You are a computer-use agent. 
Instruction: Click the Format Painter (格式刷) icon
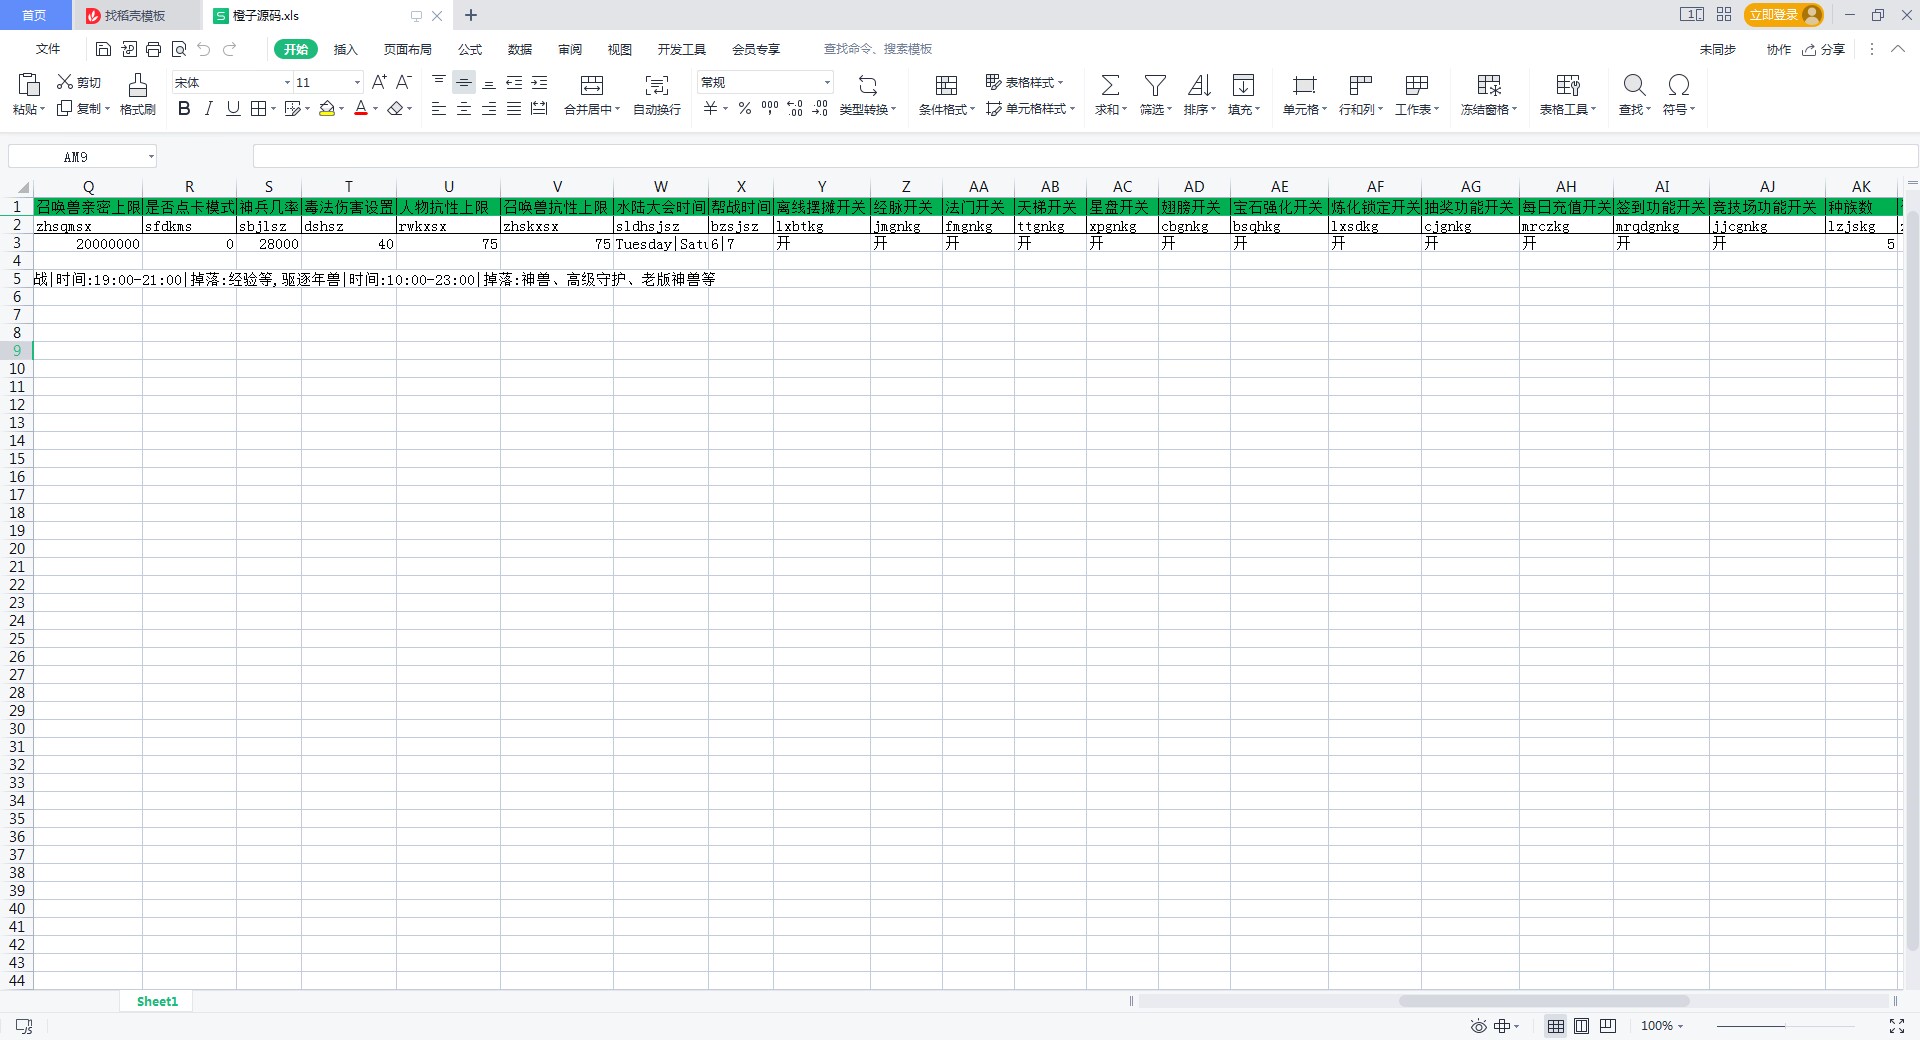click(138, 86)
